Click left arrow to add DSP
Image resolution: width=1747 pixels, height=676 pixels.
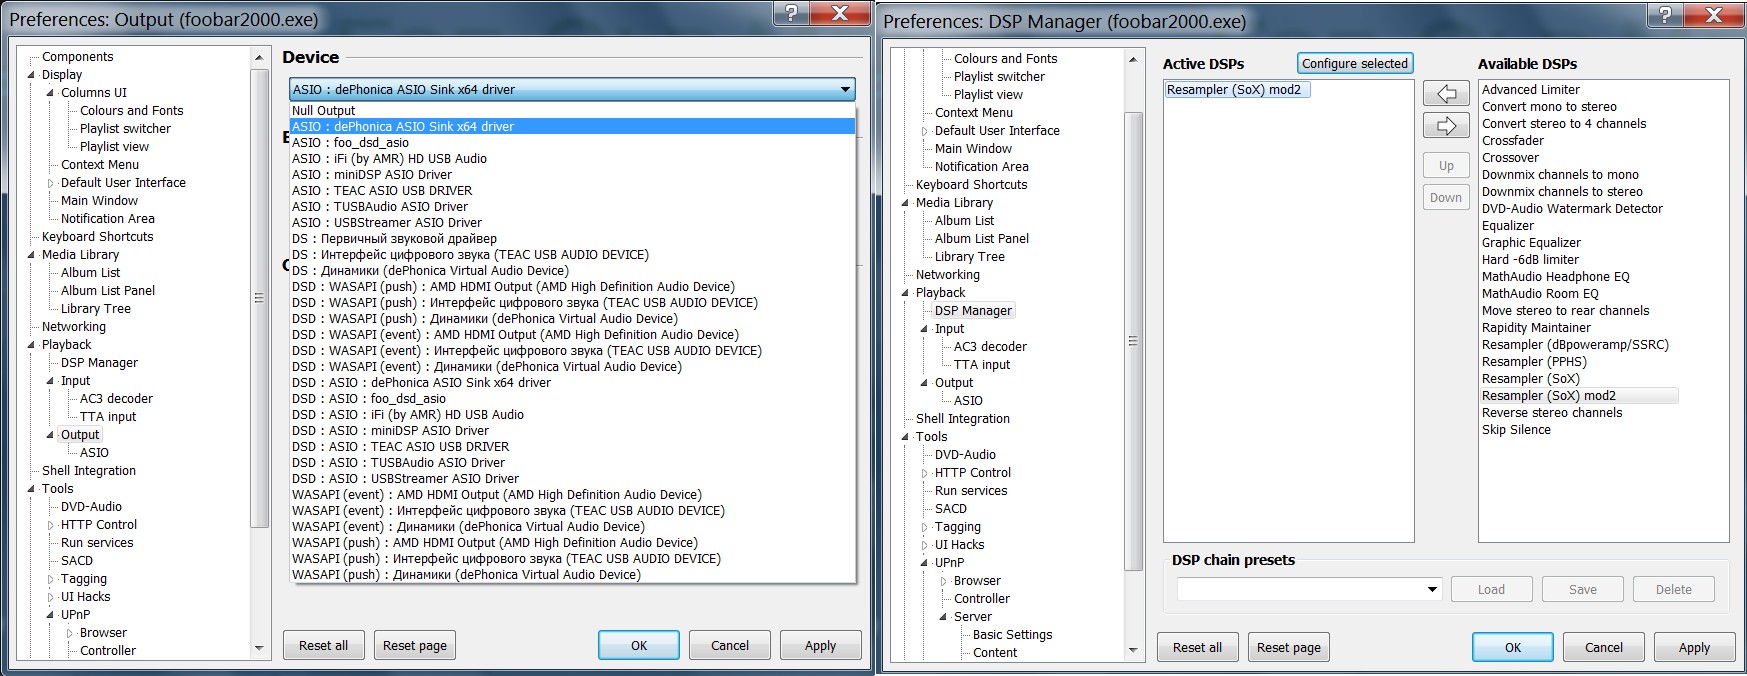click(x=1446, y=93)
